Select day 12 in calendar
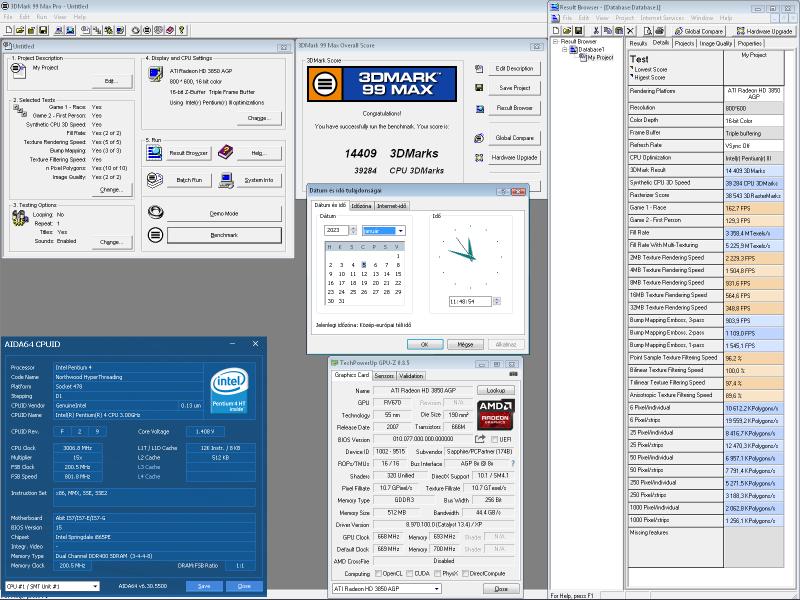This screenshot has width=800, height=600. click(x=364, y=274)
